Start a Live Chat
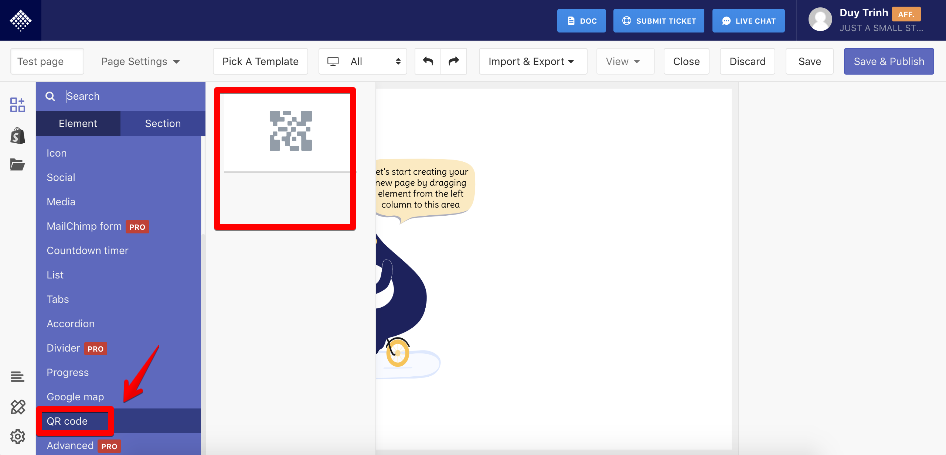 (749, 21)
